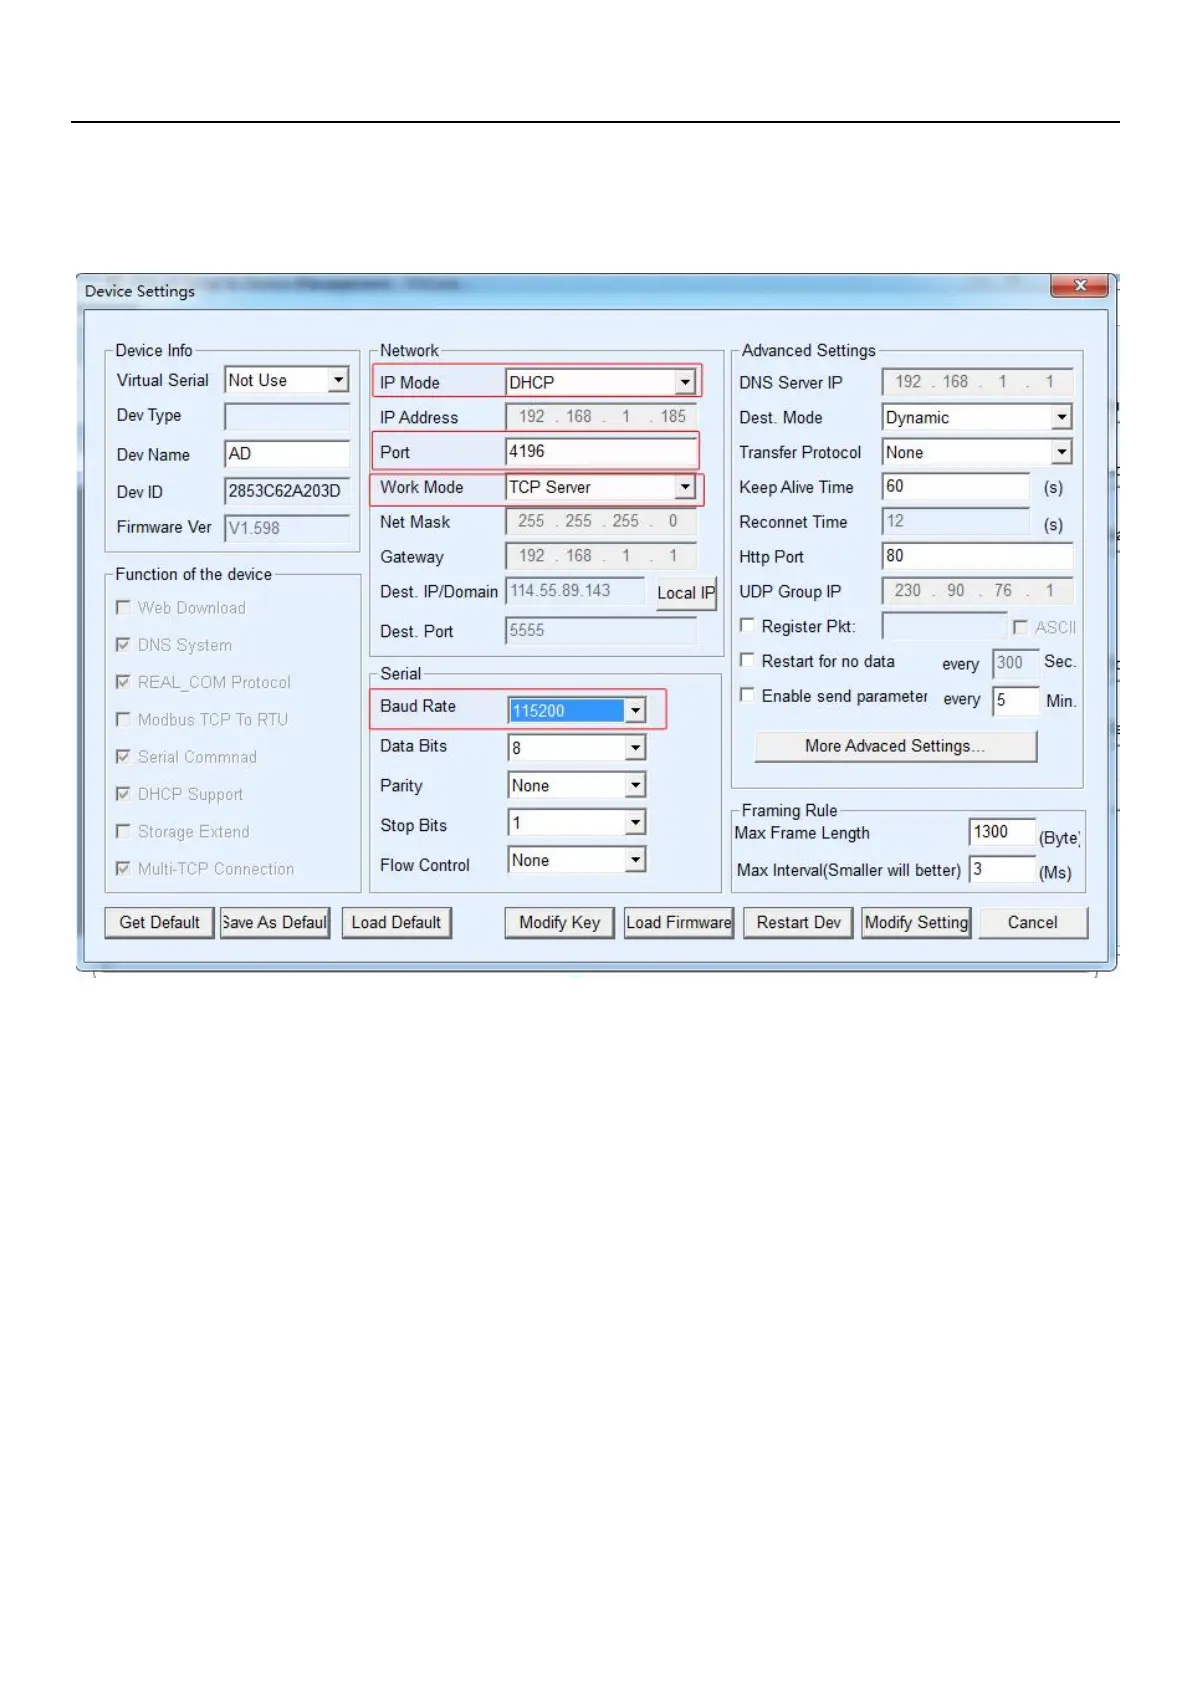
Task: Click the Load Default button
Action: (x=396, y=922)
